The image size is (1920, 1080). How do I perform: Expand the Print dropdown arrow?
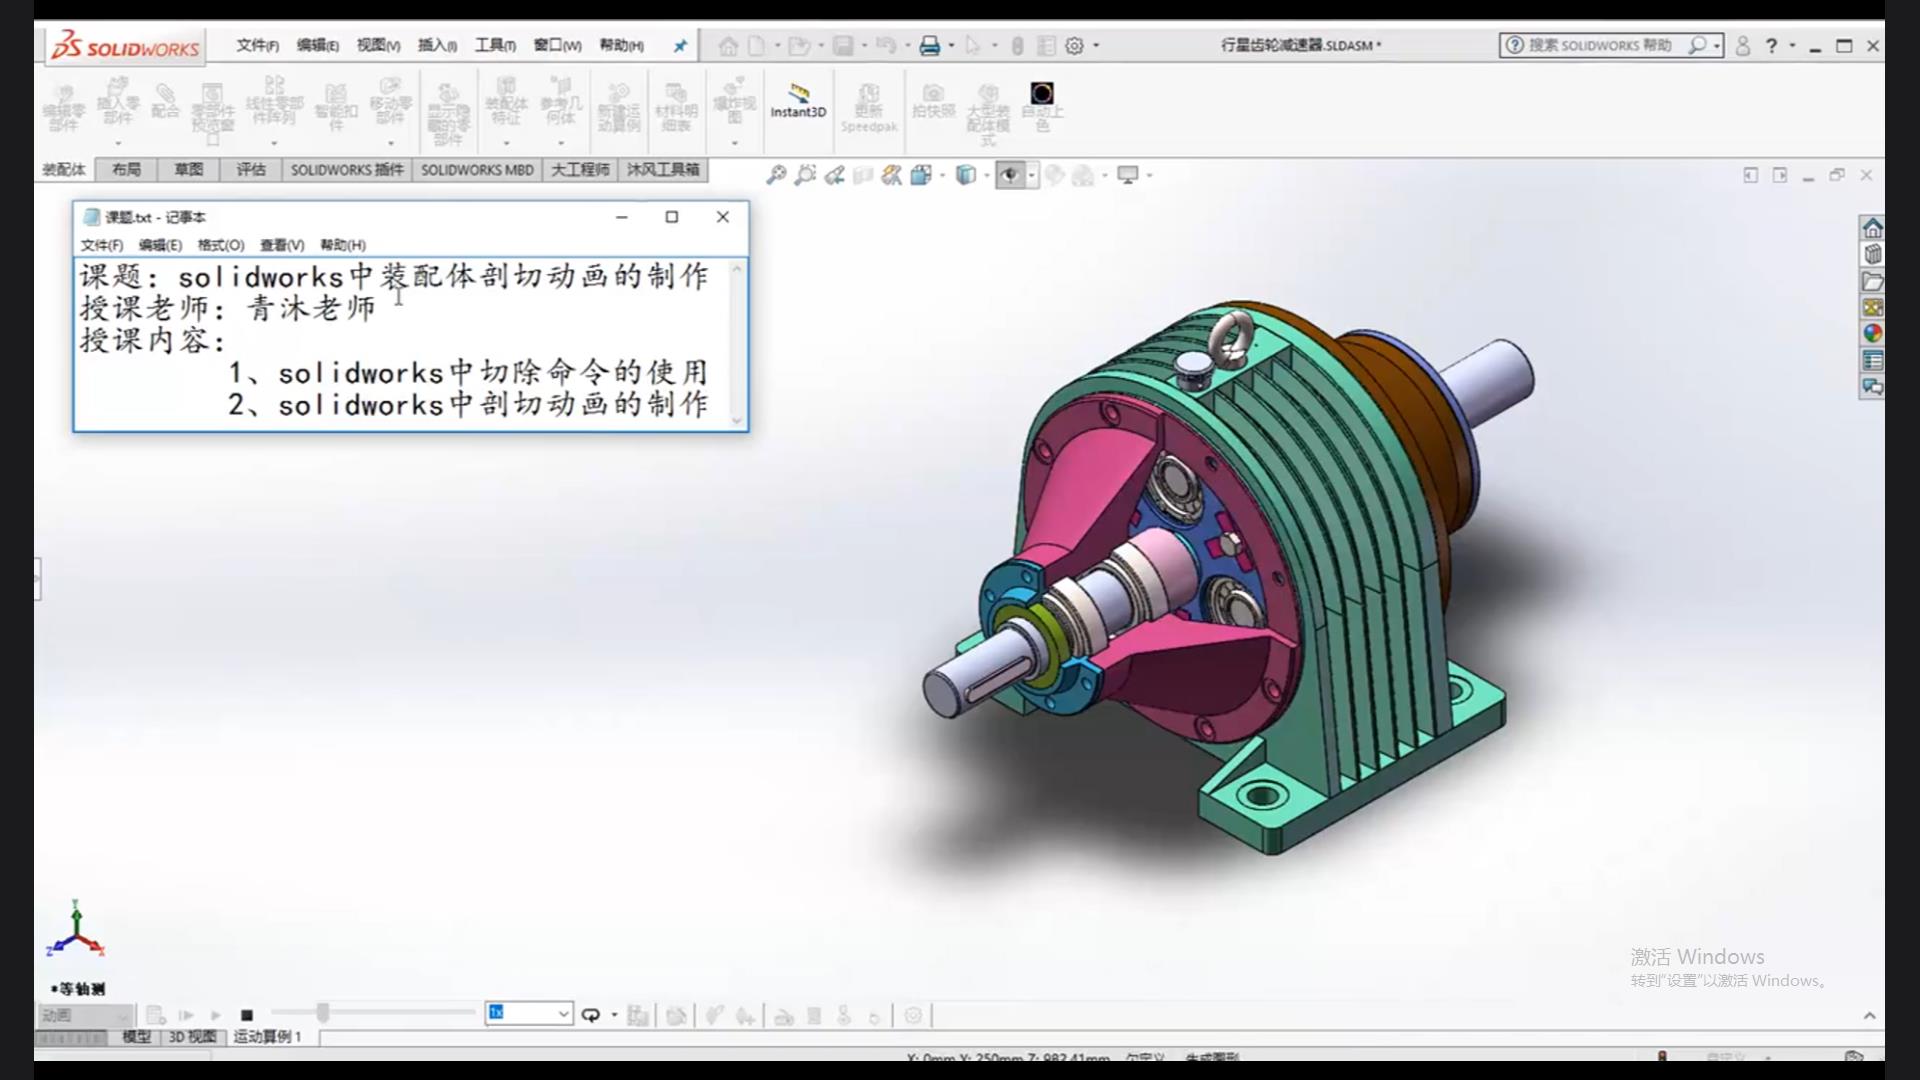point(951,46)
